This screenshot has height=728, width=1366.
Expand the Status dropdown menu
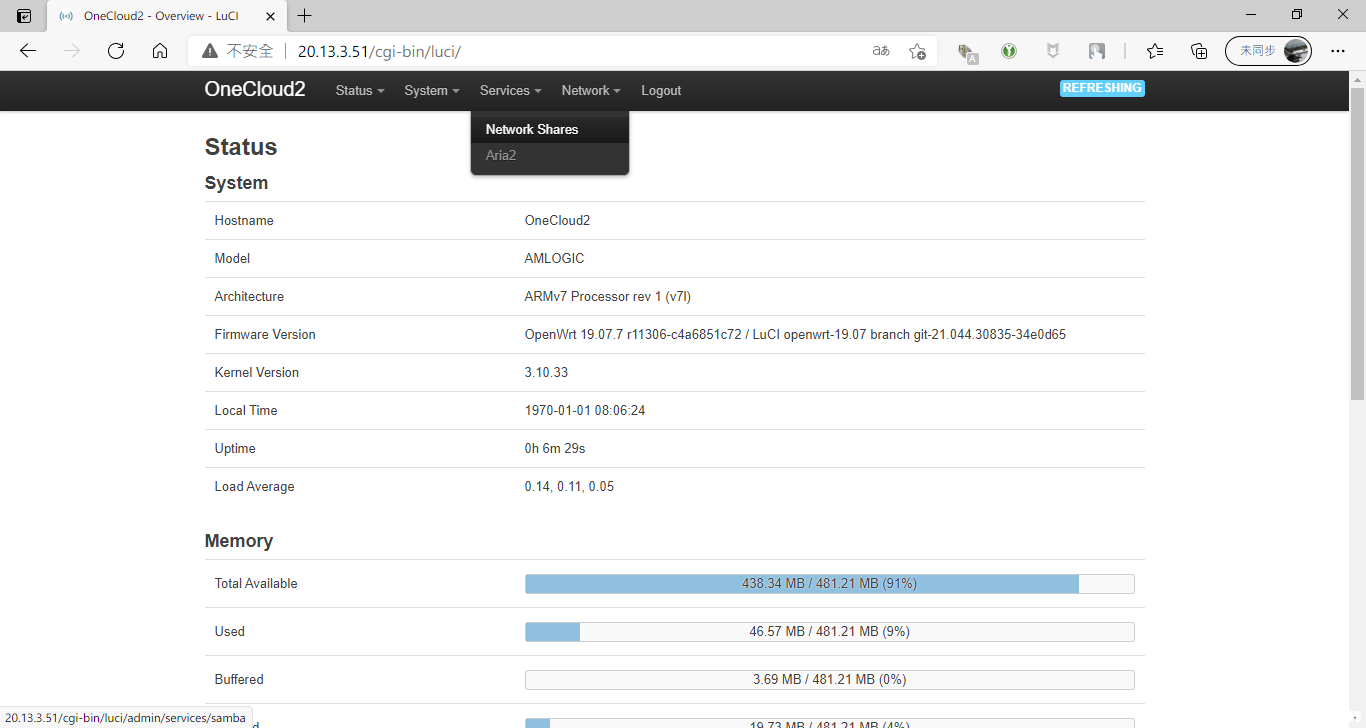coord(360,90)
